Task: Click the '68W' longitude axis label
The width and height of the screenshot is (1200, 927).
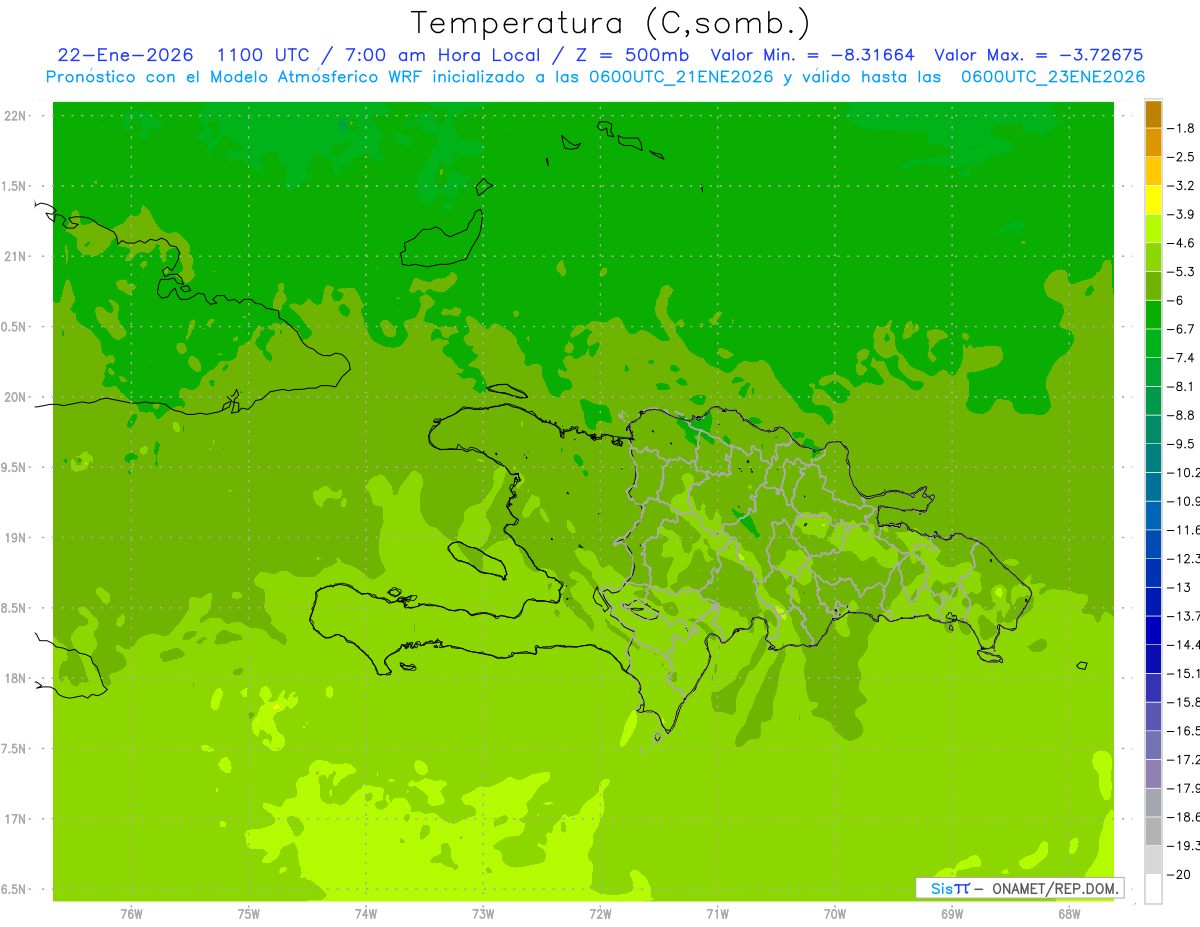Action: pyautogui.click(x=1069, y=914)
